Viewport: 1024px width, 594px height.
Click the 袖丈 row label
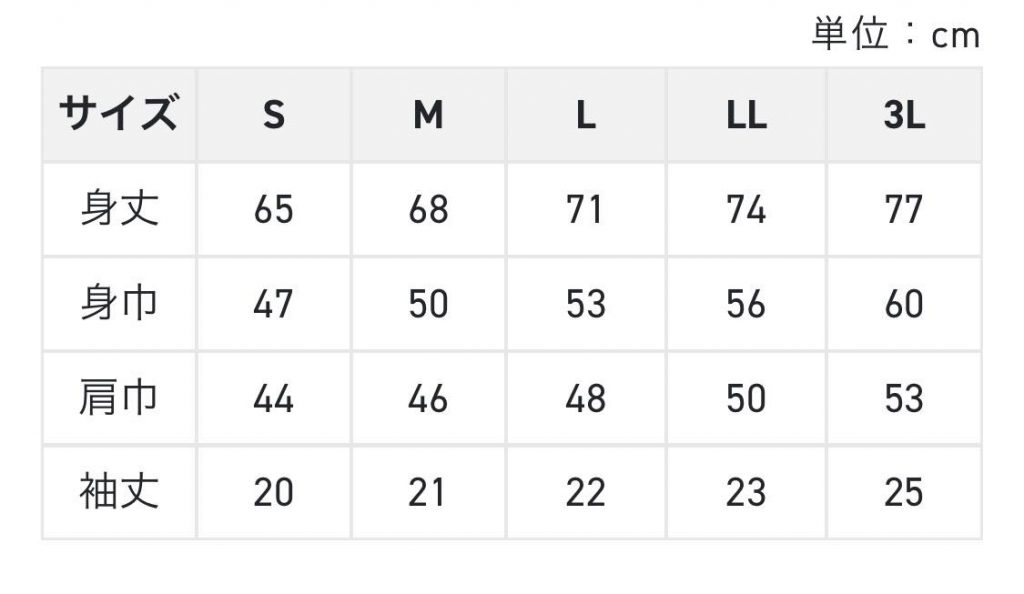[x=119, y=493]
